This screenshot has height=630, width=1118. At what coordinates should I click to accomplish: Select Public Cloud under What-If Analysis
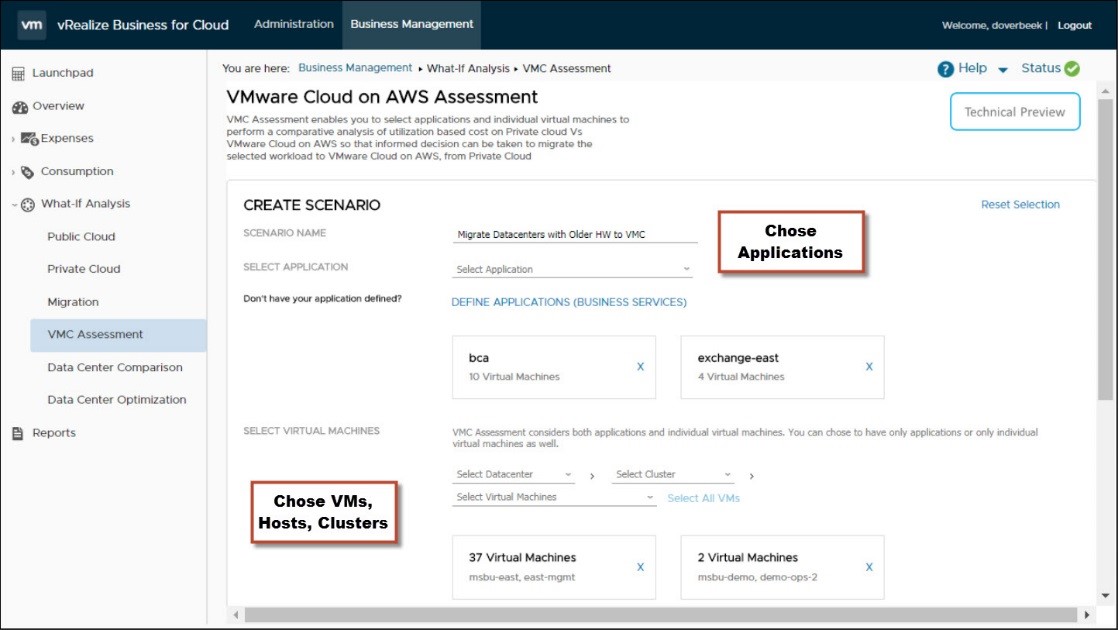point(81,237)
